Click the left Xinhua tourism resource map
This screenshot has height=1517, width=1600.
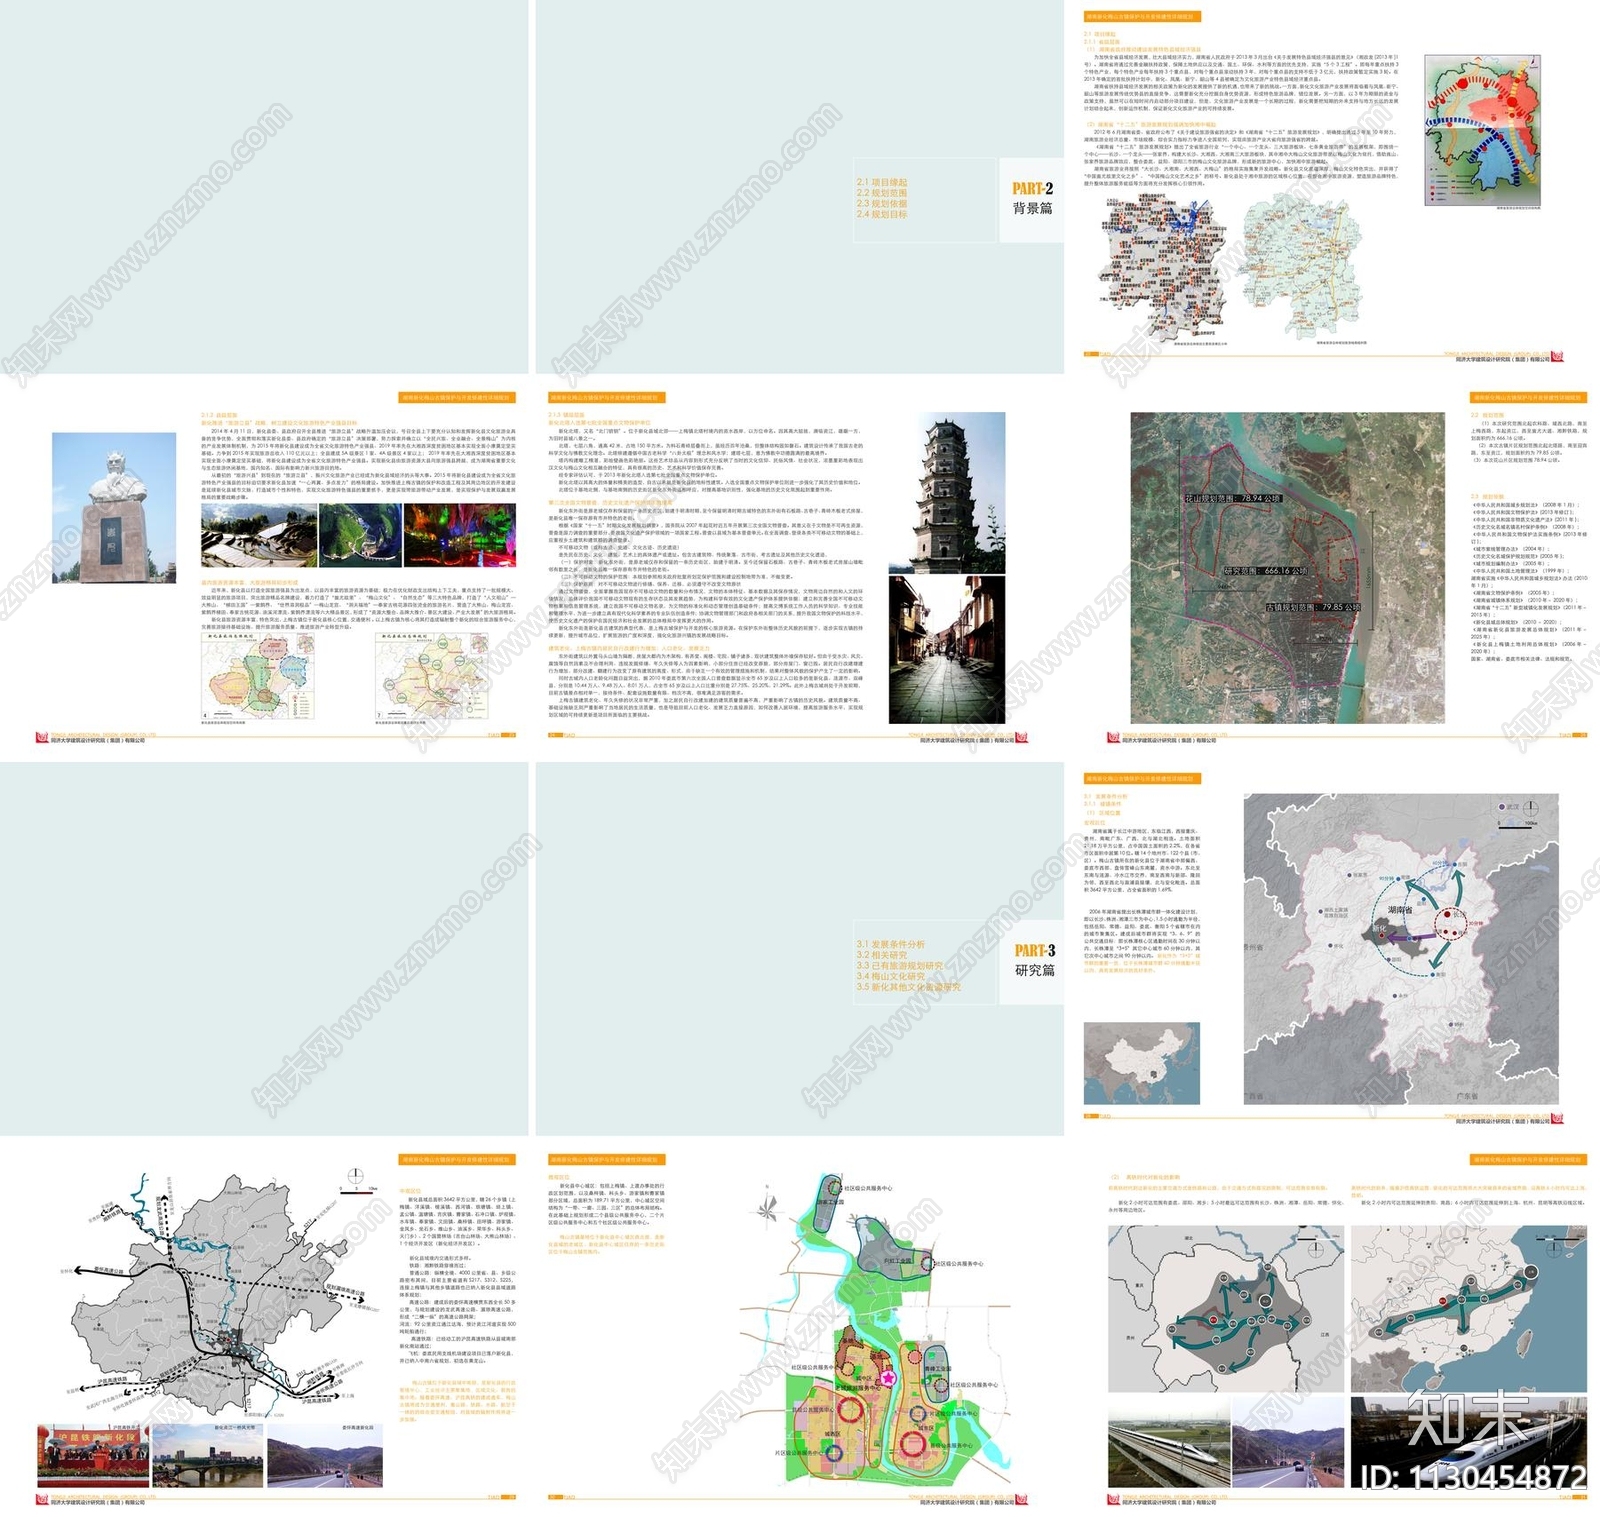pos(259,675)
